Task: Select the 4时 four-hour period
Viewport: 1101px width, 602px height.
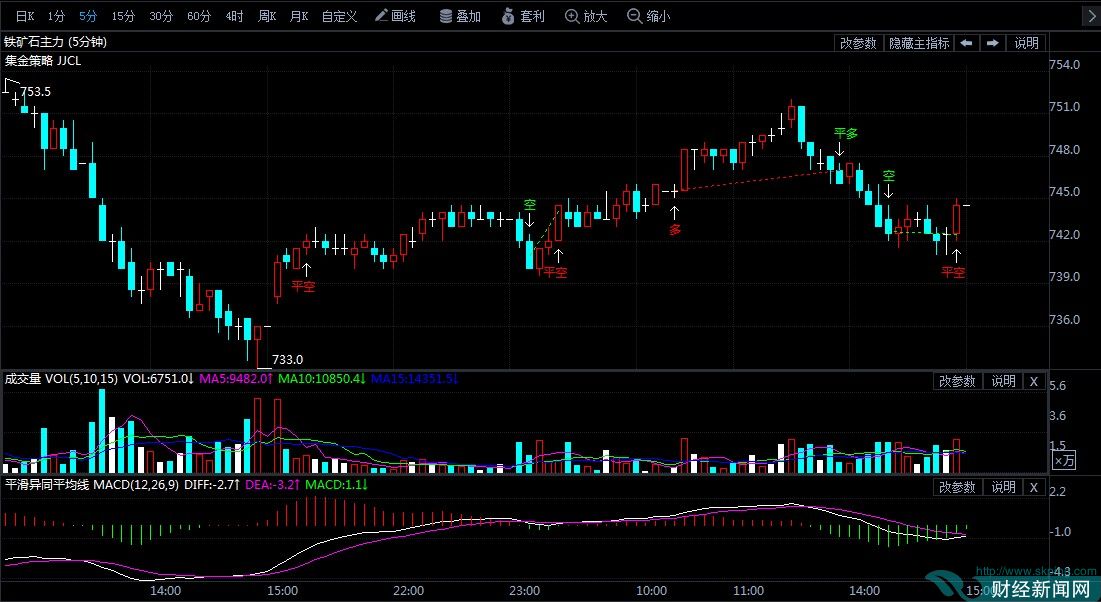Action: tap(235, 16)
